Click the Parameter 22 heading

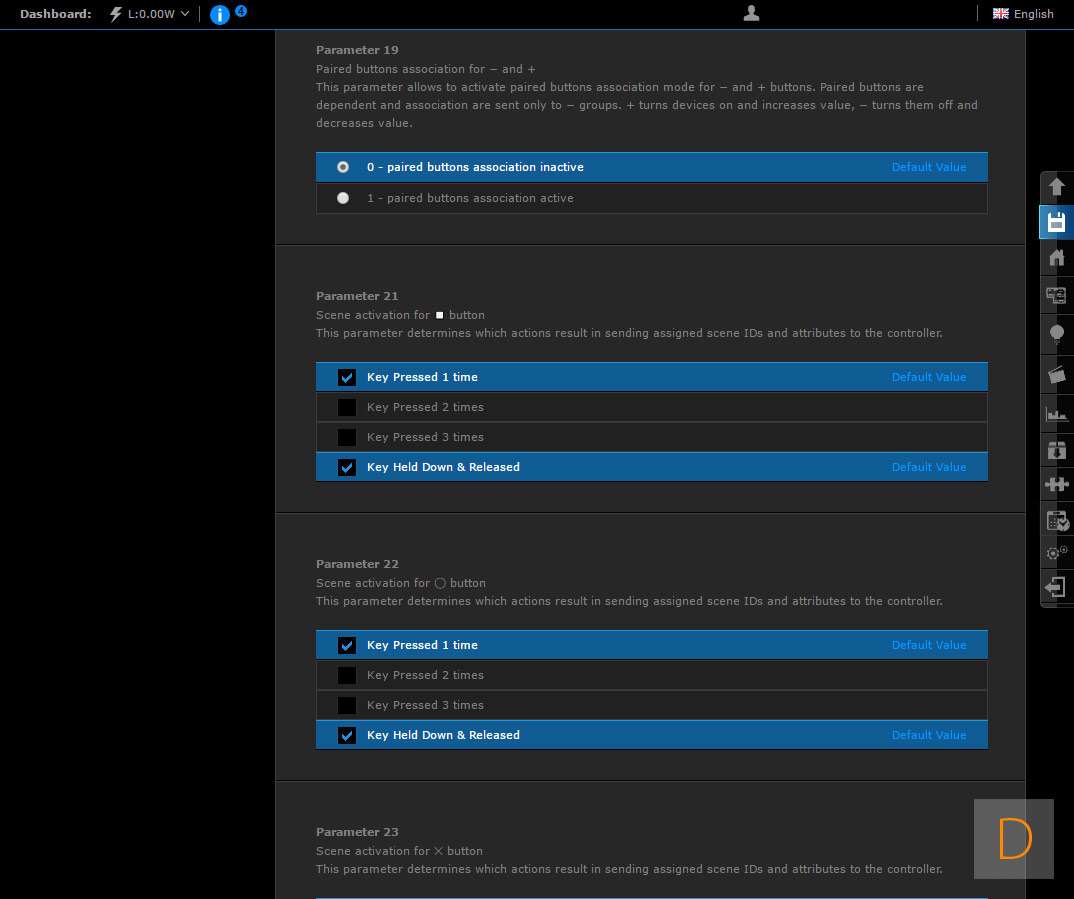(x=357, y=564)
